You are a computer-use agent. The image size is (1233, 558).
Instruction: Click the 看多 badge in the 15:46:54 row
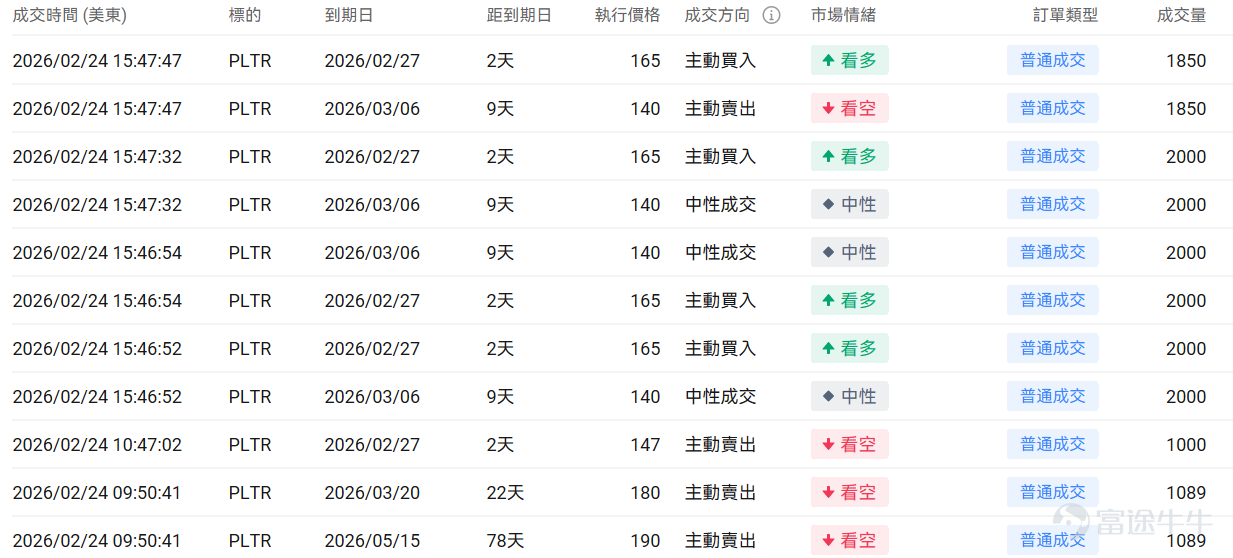point(849,300)
